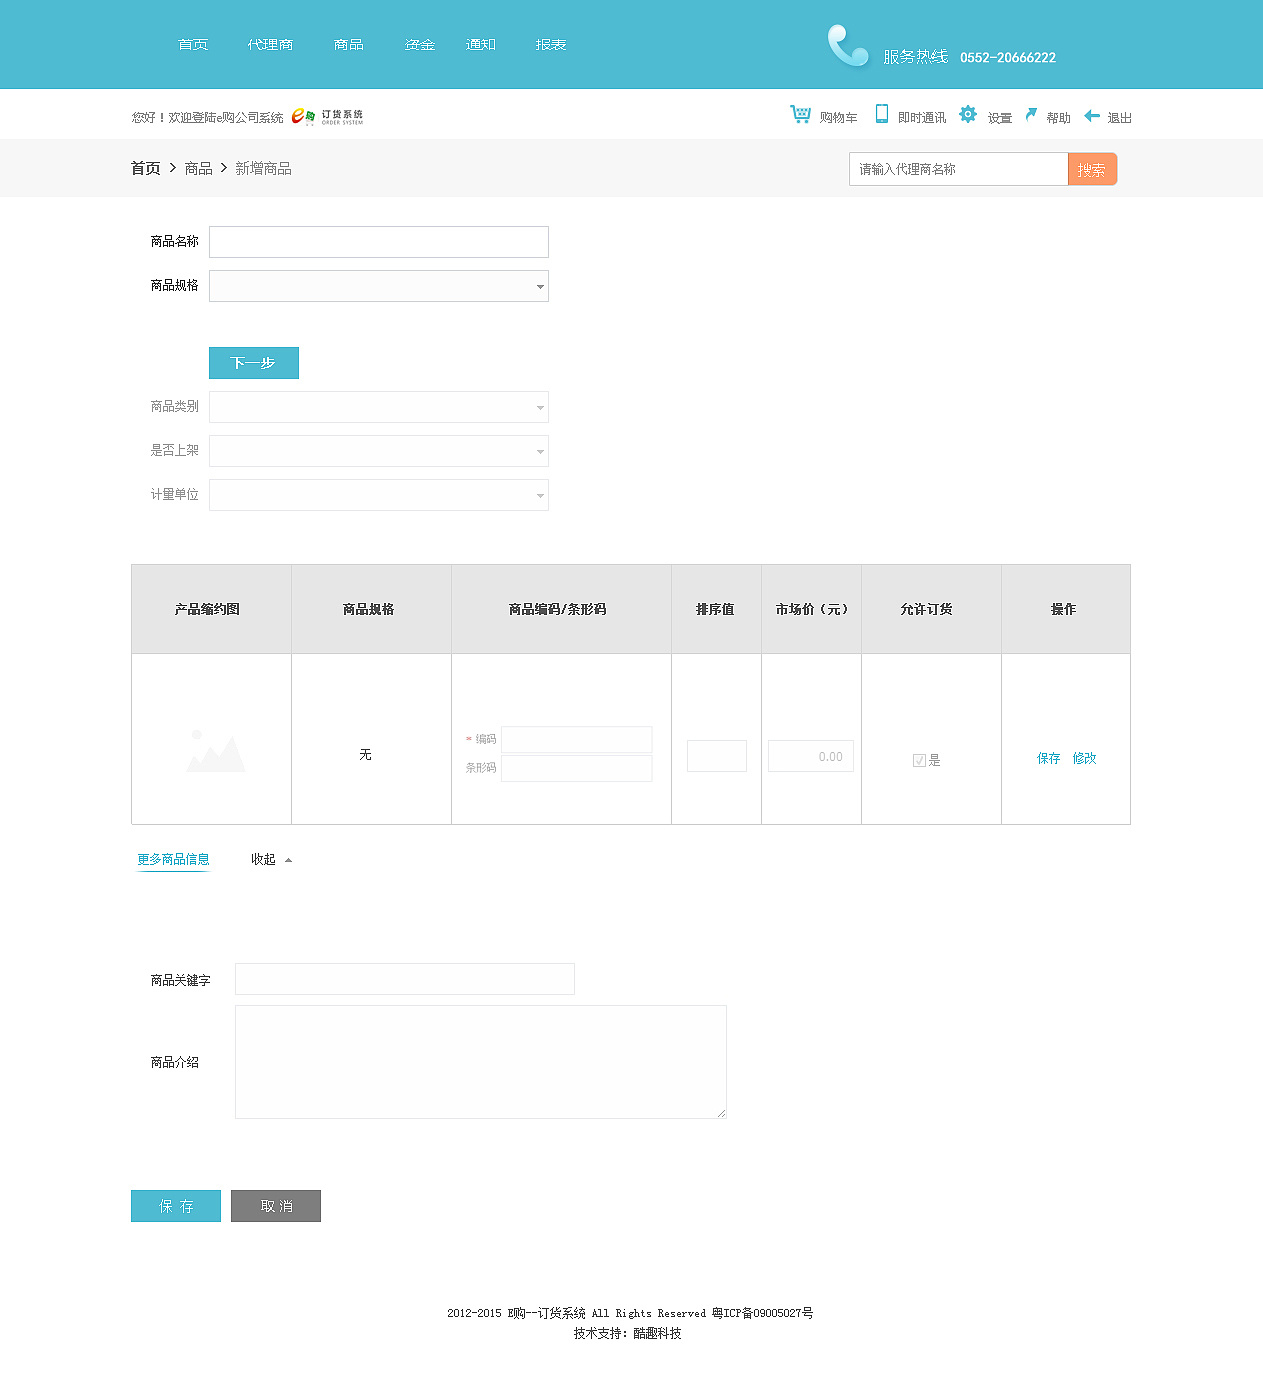
Task: Open the 是否上架 dropdown
Action: [379, 451]
